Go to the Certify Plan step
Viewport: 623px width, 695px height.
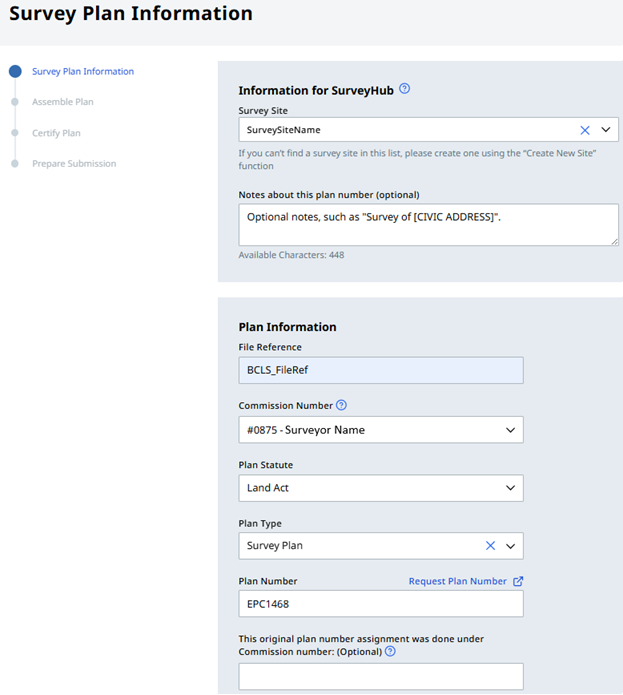56,133
